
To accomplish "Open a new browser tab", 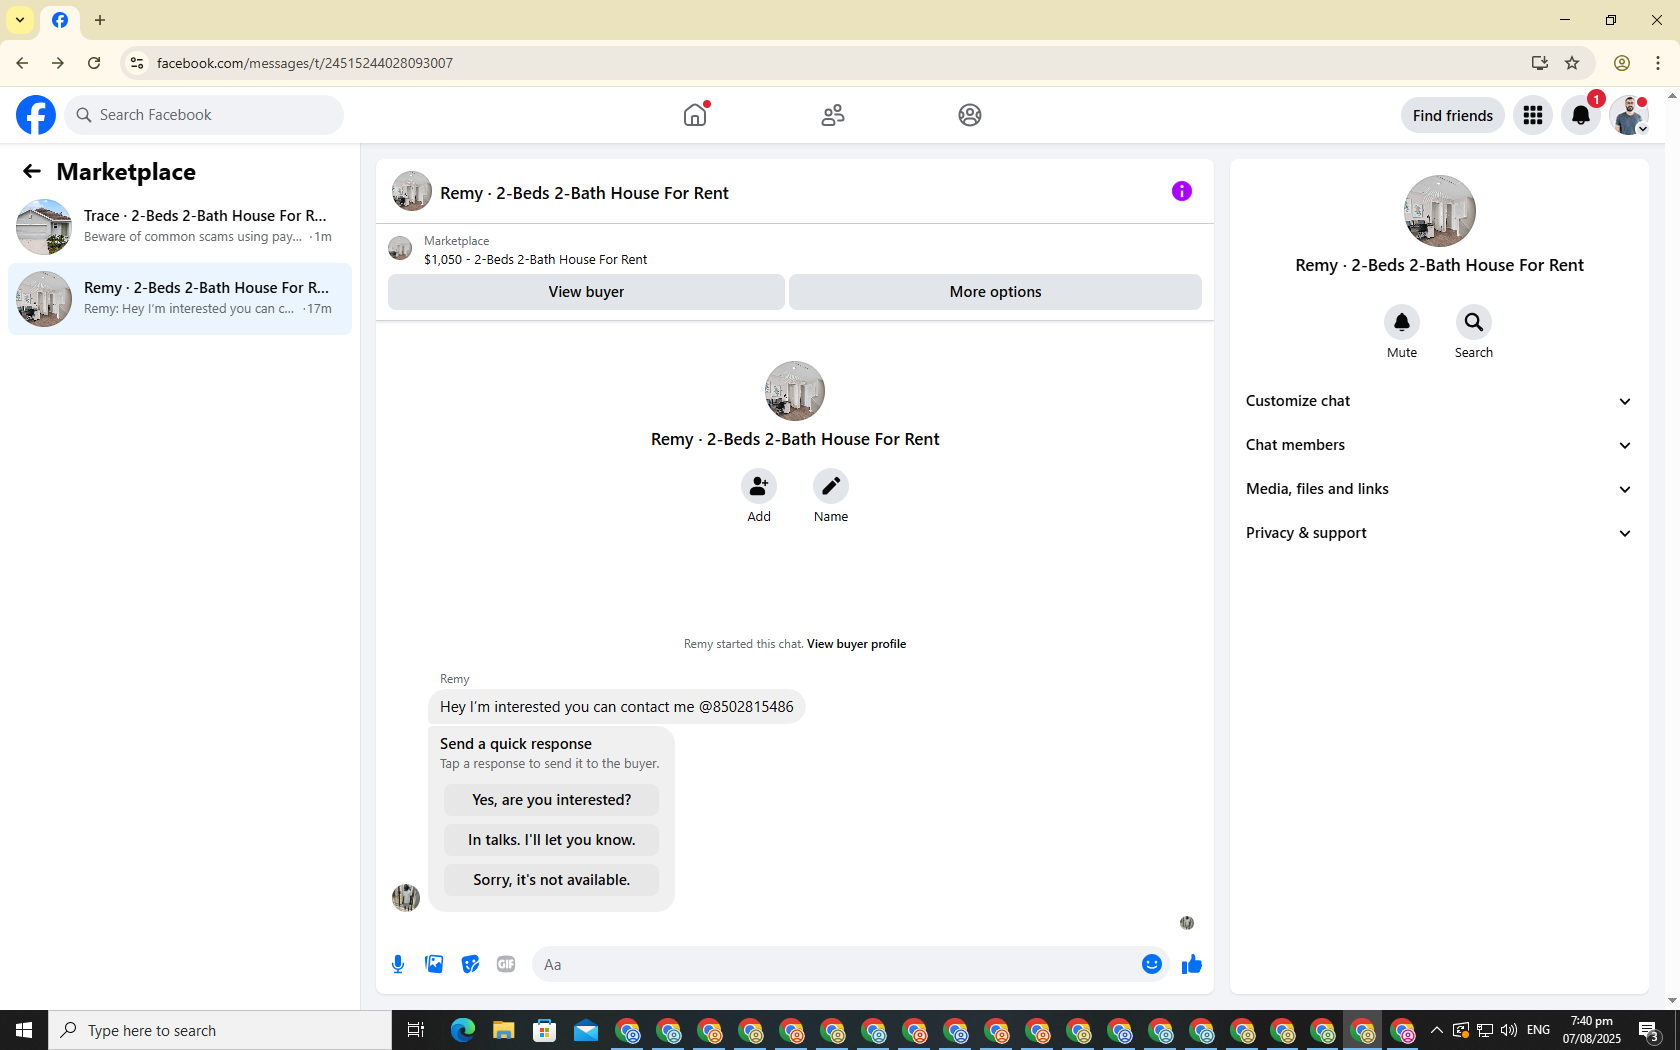I will point(100,20).
